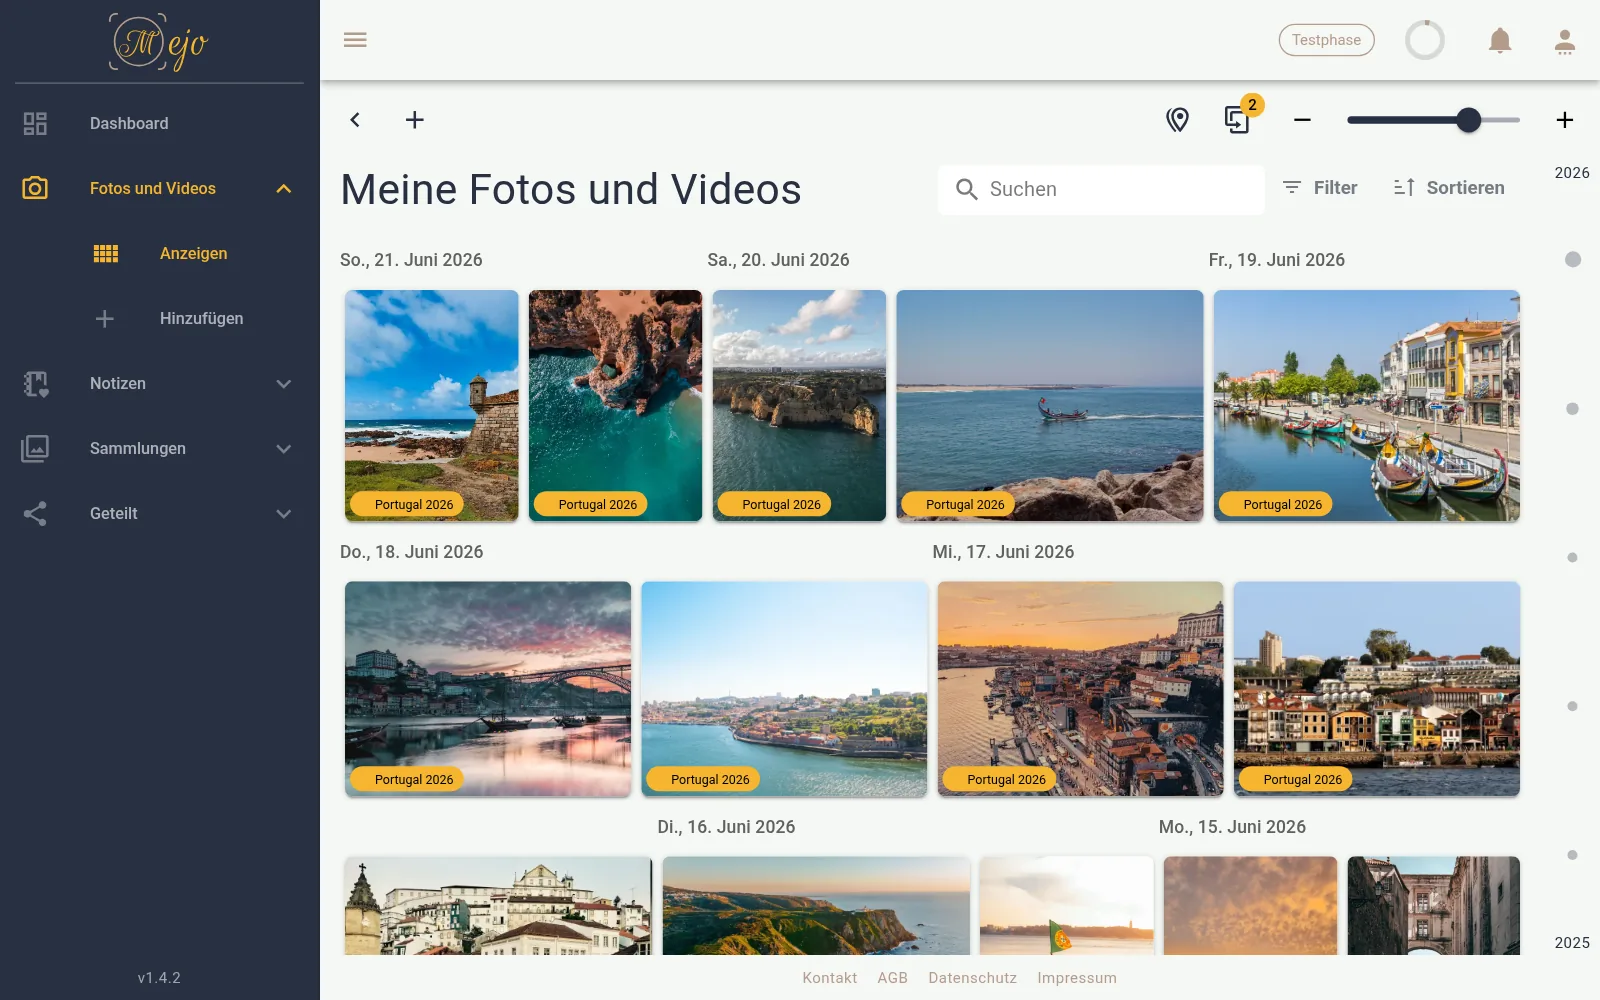1600x1000 pixels.
Task: Open the selection icon with badge 2
Action: 1238,120
